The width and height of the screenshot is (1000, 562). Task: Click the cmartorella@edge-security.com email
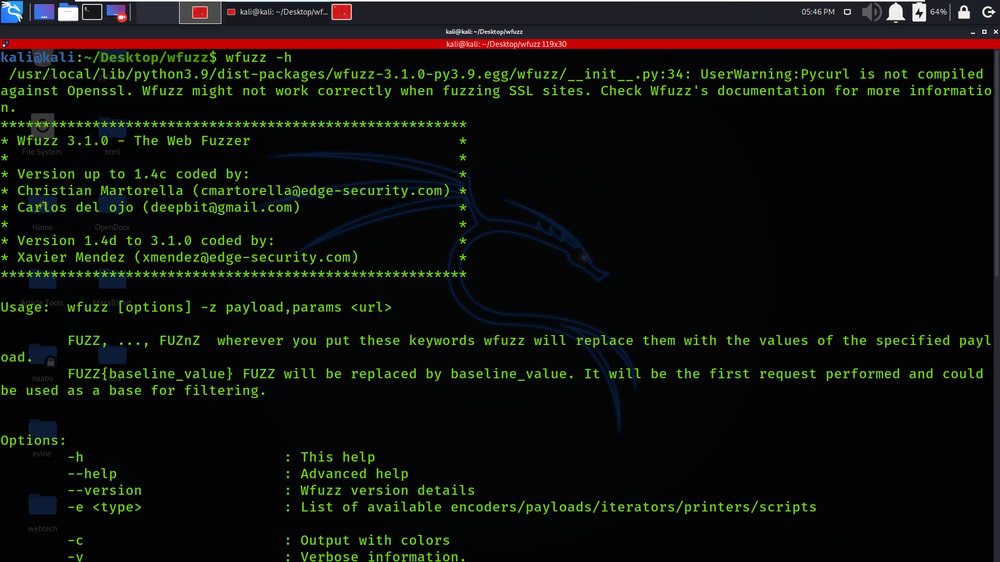pos(321,191)
